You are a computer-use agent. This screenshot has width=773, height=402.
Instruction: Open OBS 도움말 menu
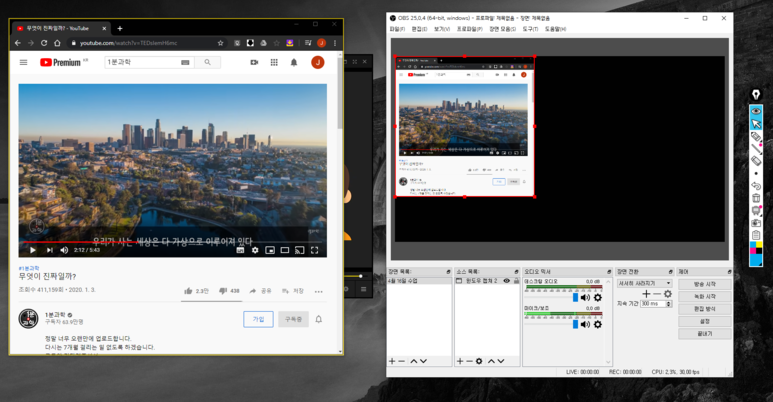(556, 29)
